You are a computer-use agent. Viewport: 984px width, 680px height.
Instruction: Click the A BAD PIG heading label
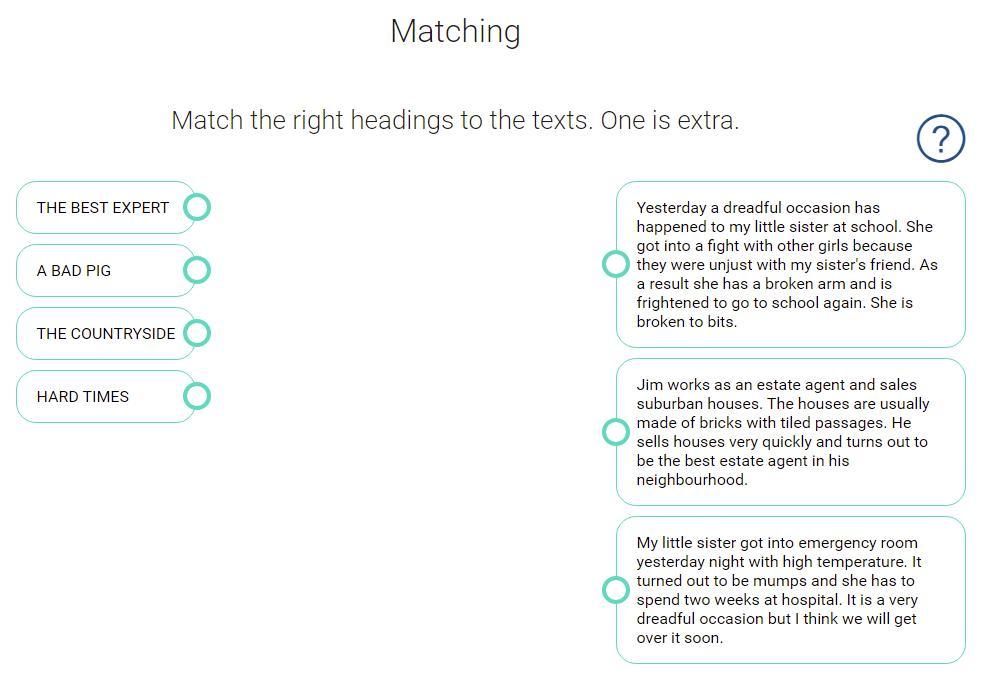coord(74,271)
